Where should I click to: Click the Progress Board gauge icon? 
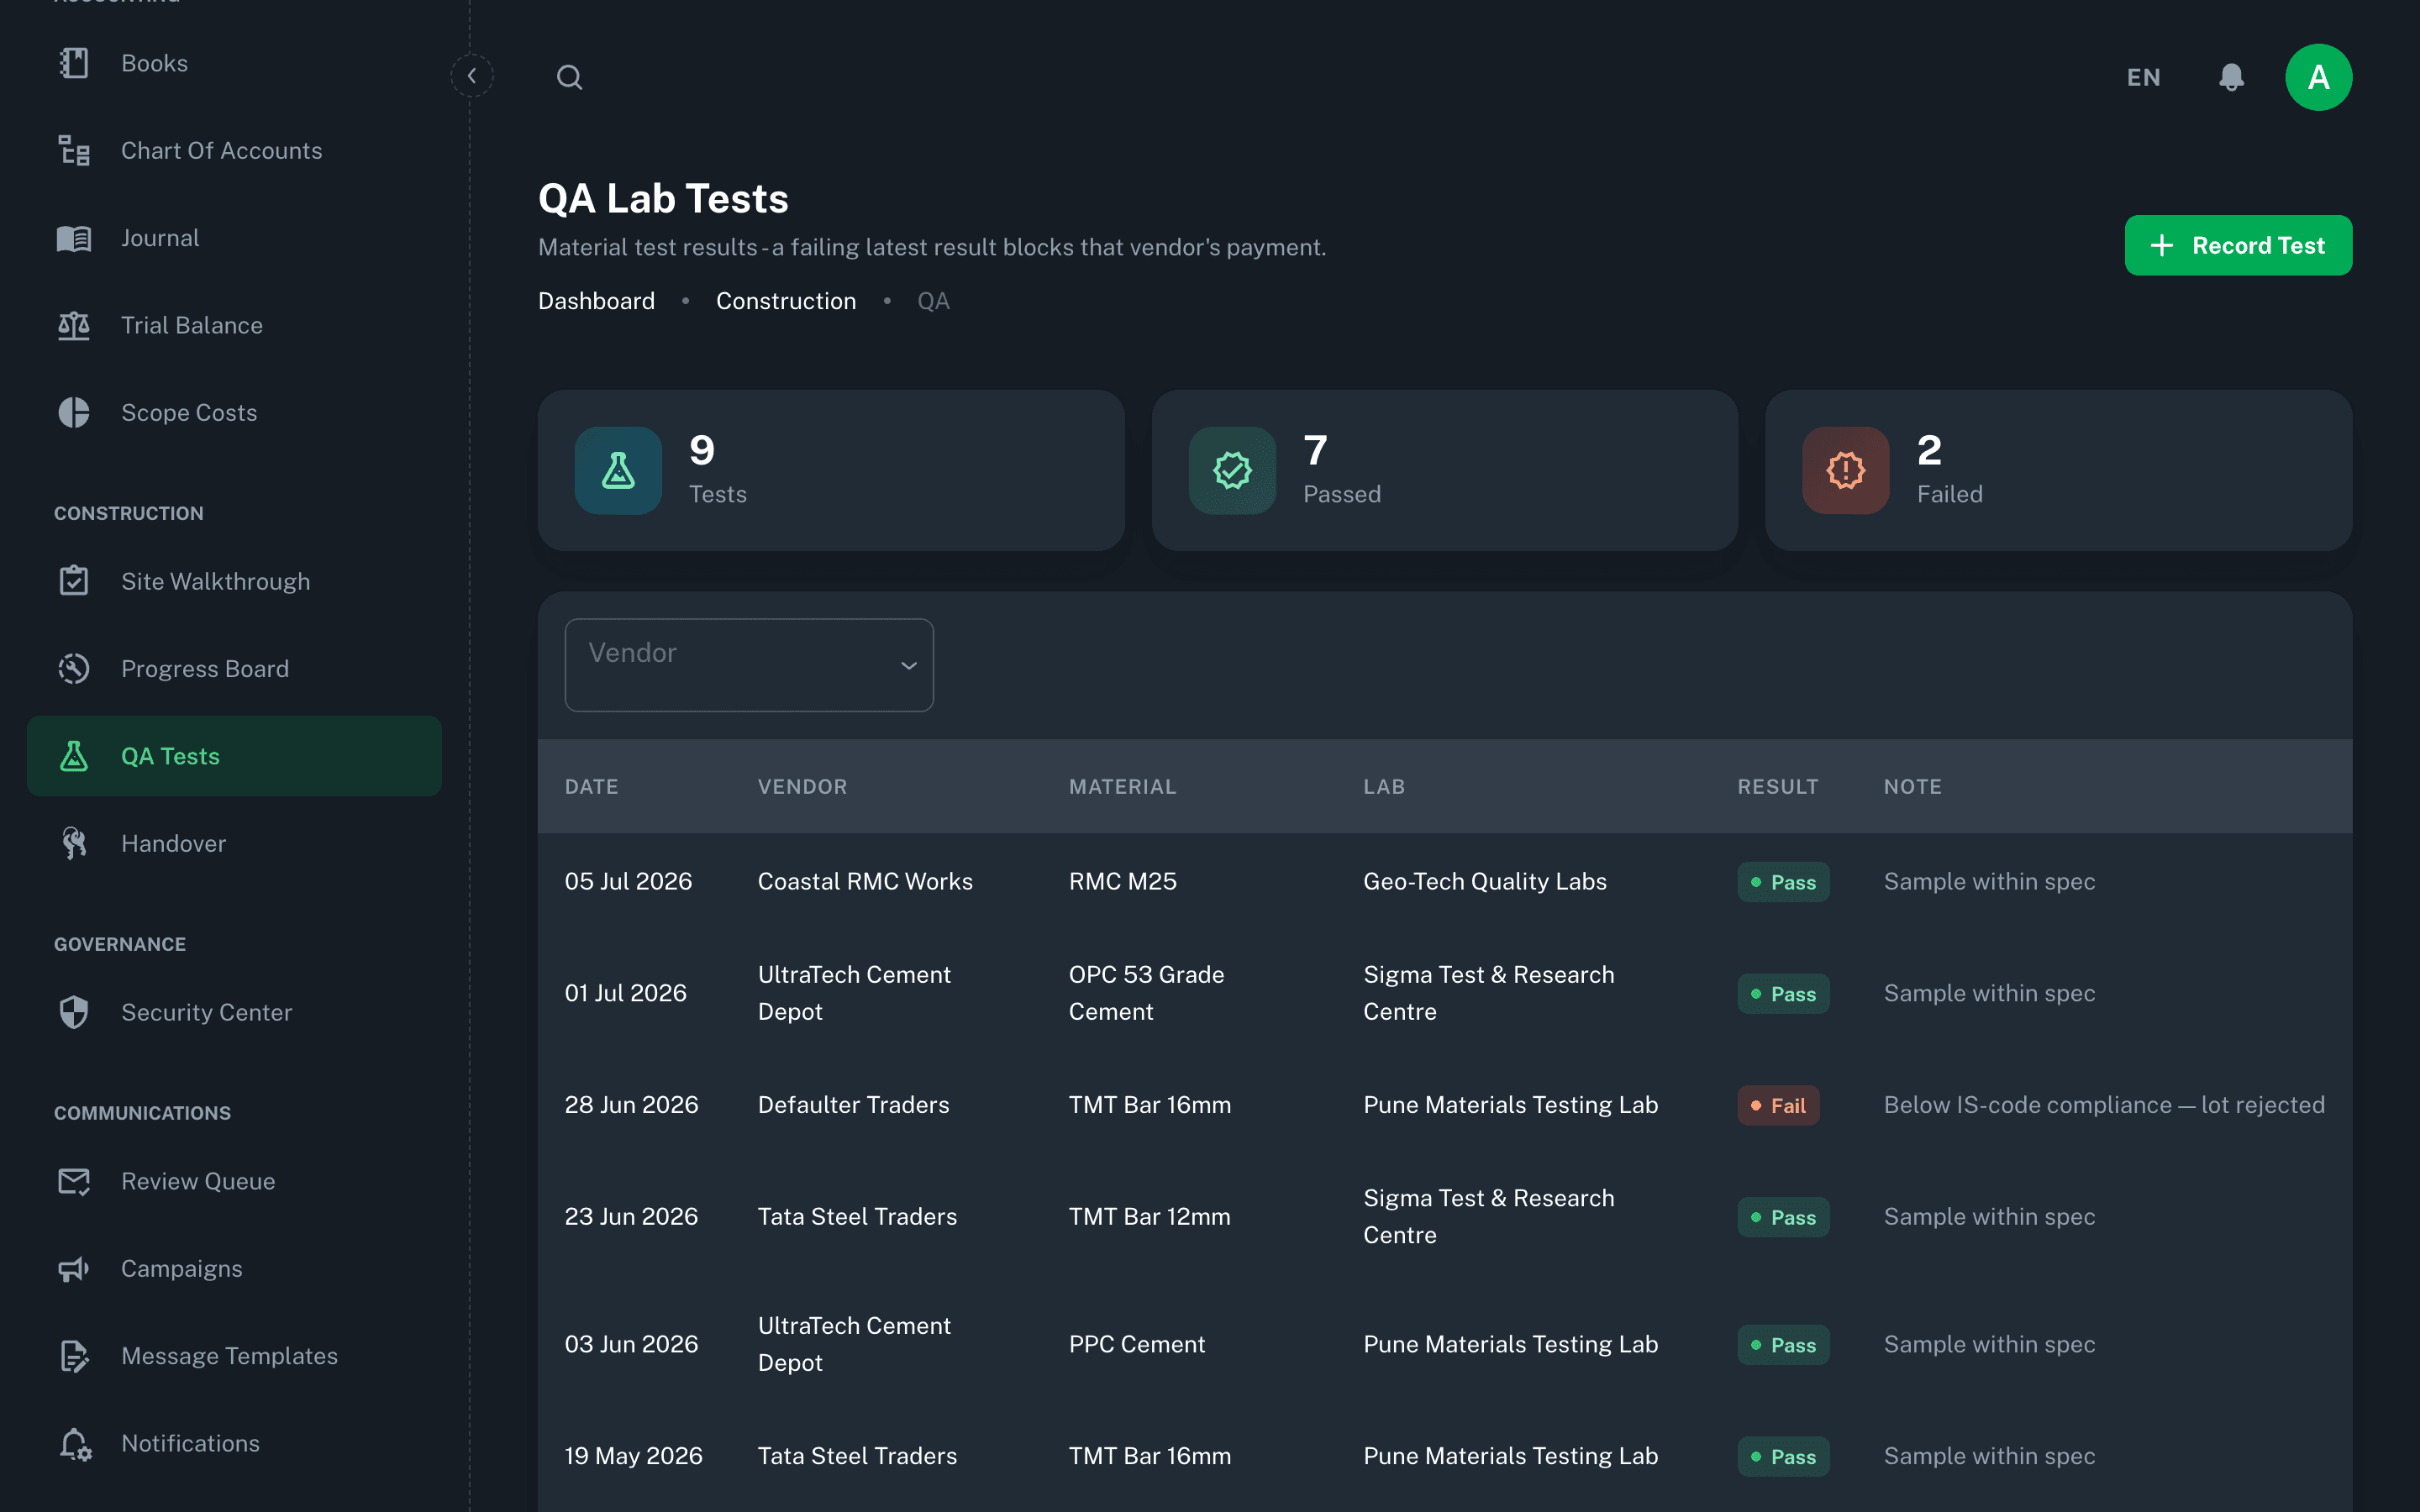pyautogui.click(x=74, y=668)
